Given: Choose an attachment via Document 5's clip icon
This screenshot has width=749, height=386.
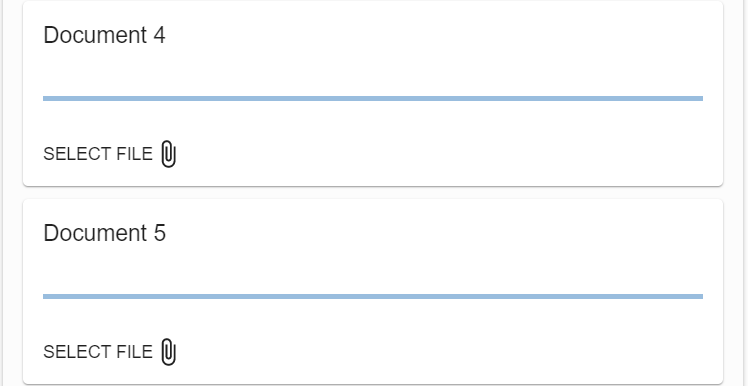Looking at the screenshot, I should pos(168,352).
